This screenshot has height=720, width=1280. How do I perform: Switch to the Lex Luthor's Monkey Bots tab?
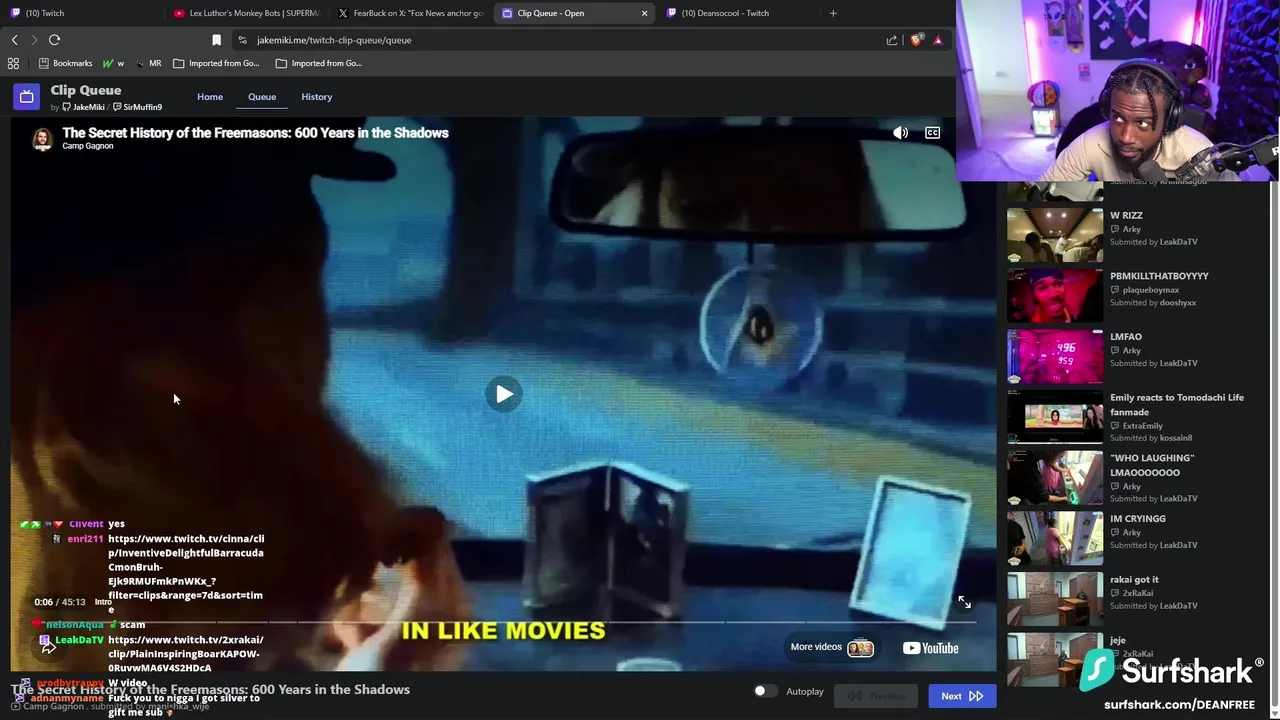pos(245,13)
